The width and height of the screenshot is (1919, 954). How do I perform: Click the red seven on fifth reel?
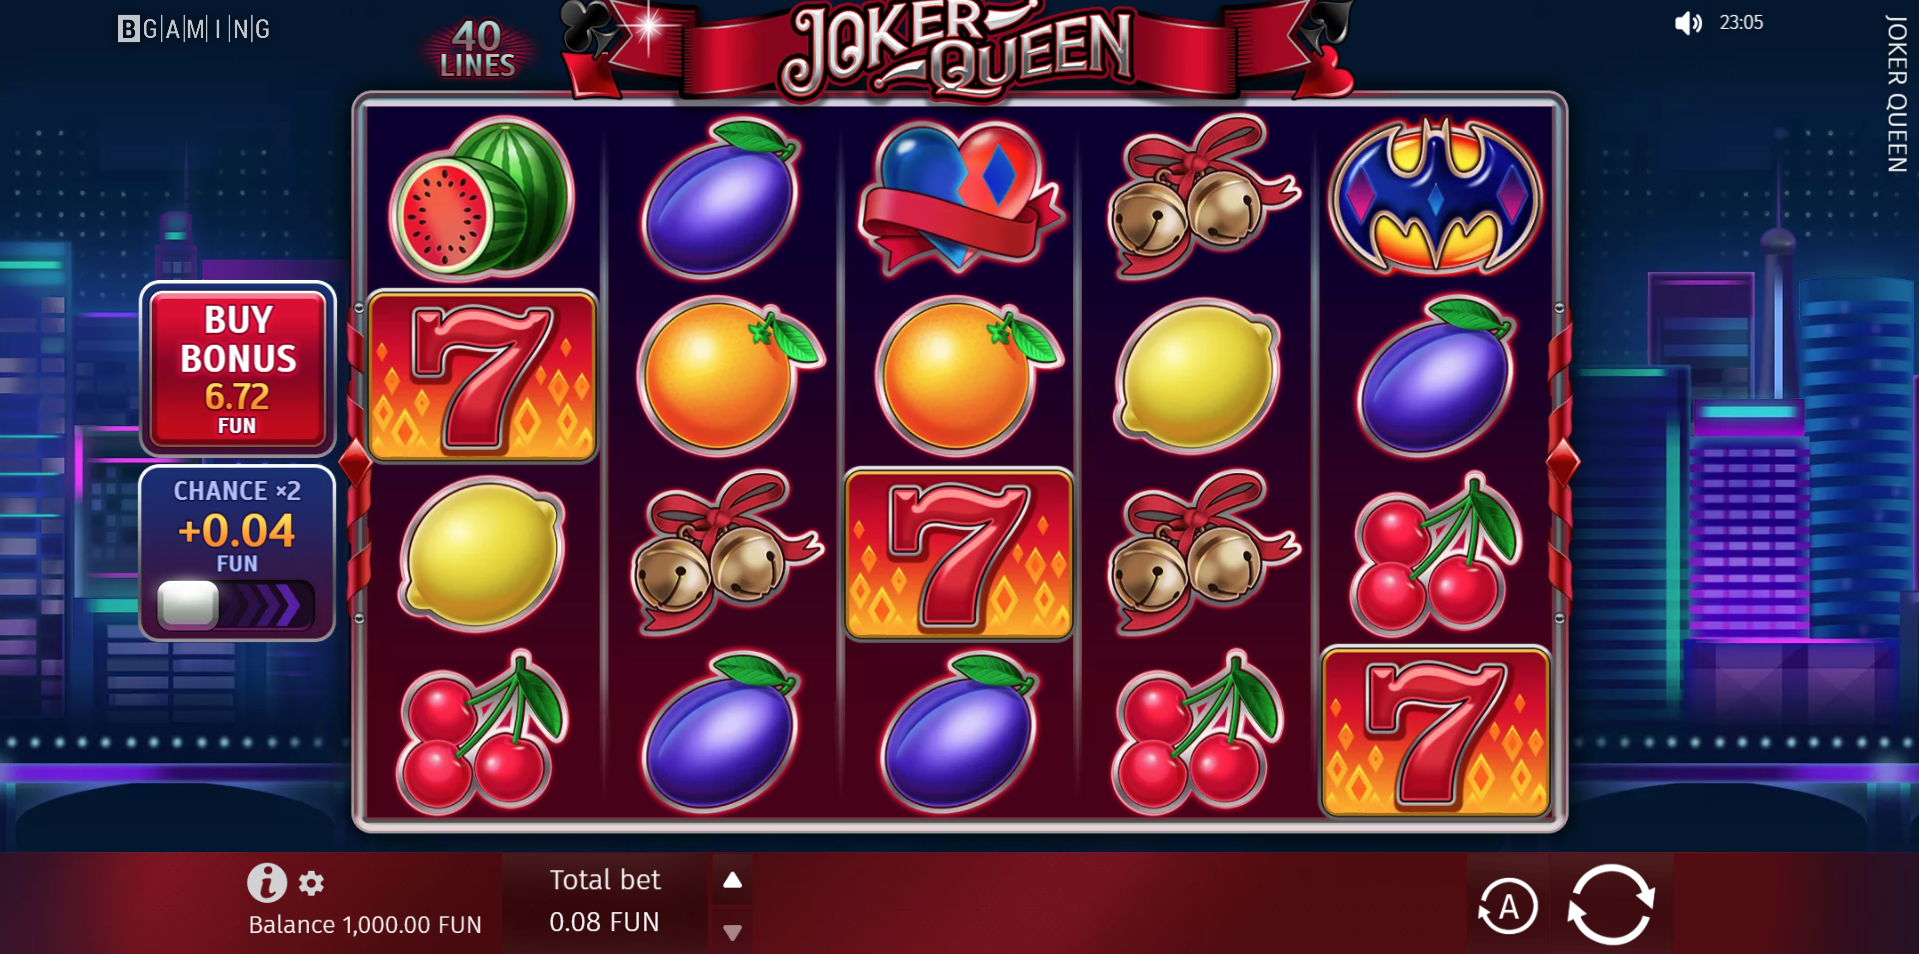[1435, 732]
